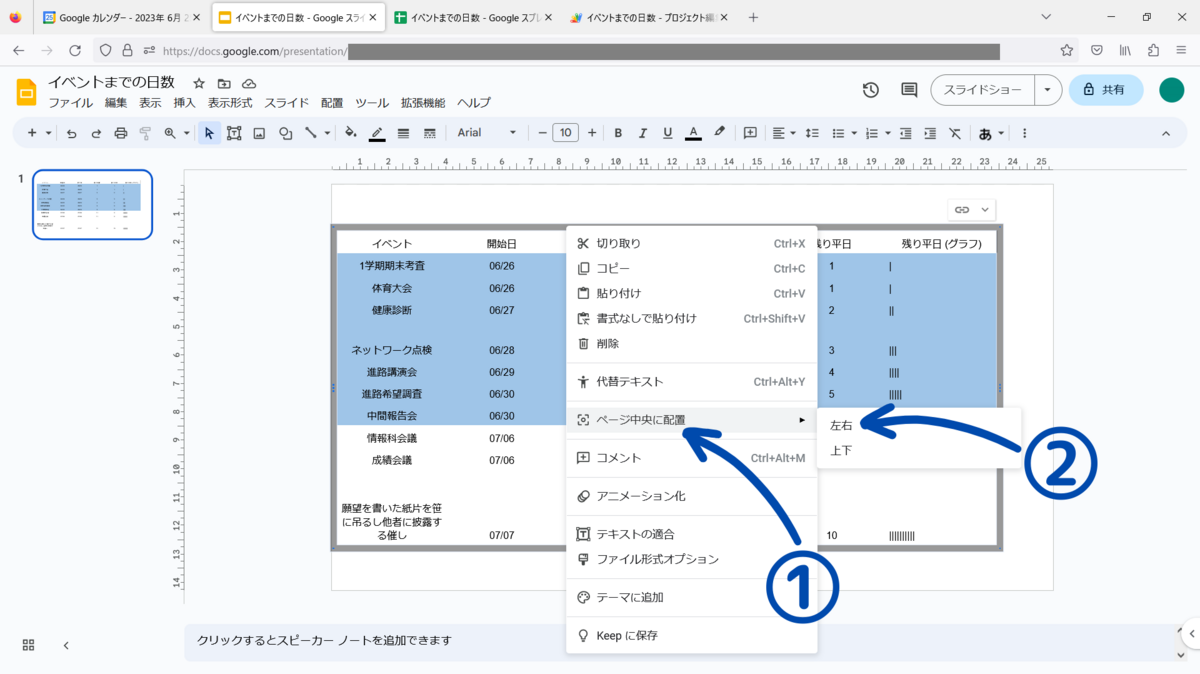Click the 共有 share button
Image resolution: width=1200 pixels, height=674 pixels.
(1106, 90)
